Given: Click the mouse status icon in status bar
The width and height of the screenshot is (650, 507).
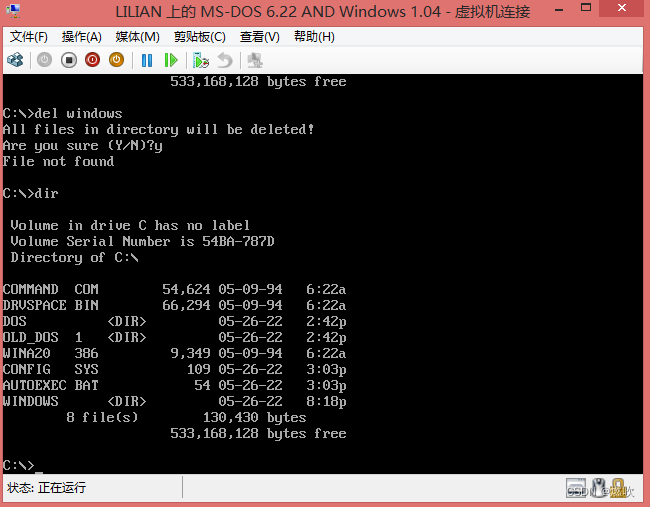Looking at the screenshot, I should point(598,488).
